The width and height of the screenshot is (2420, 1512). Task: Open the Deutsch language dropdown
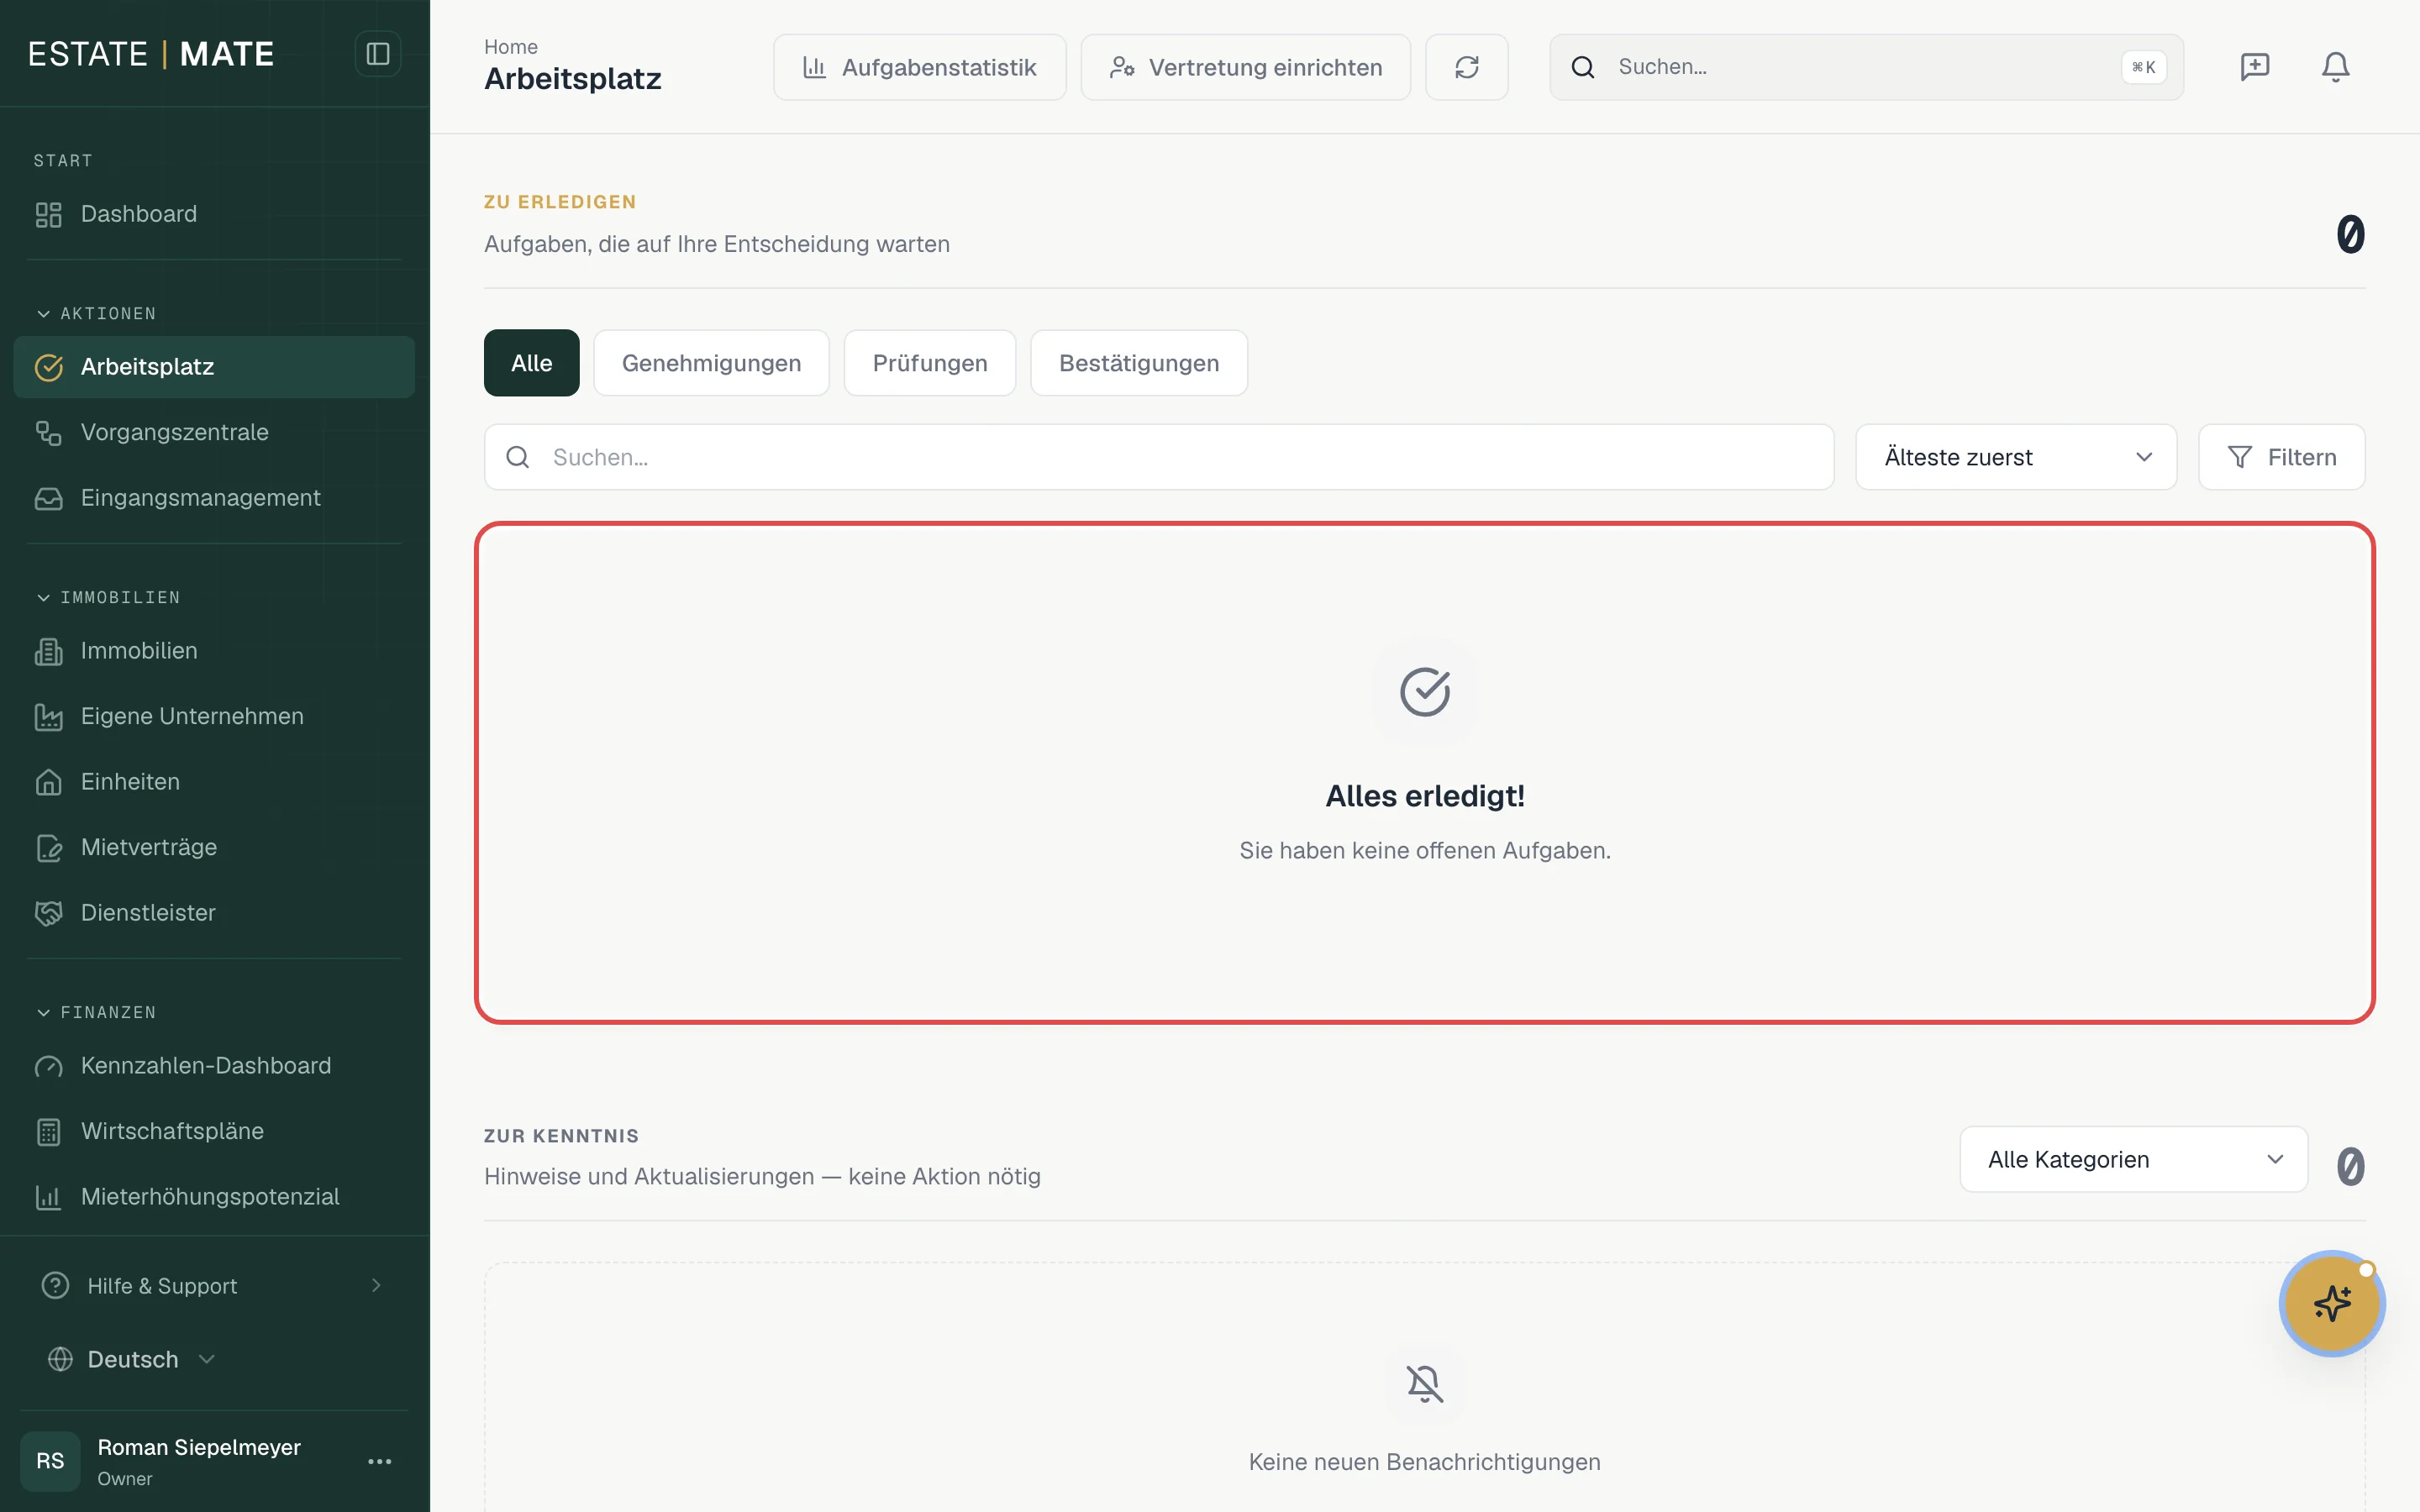point(132,1360)
